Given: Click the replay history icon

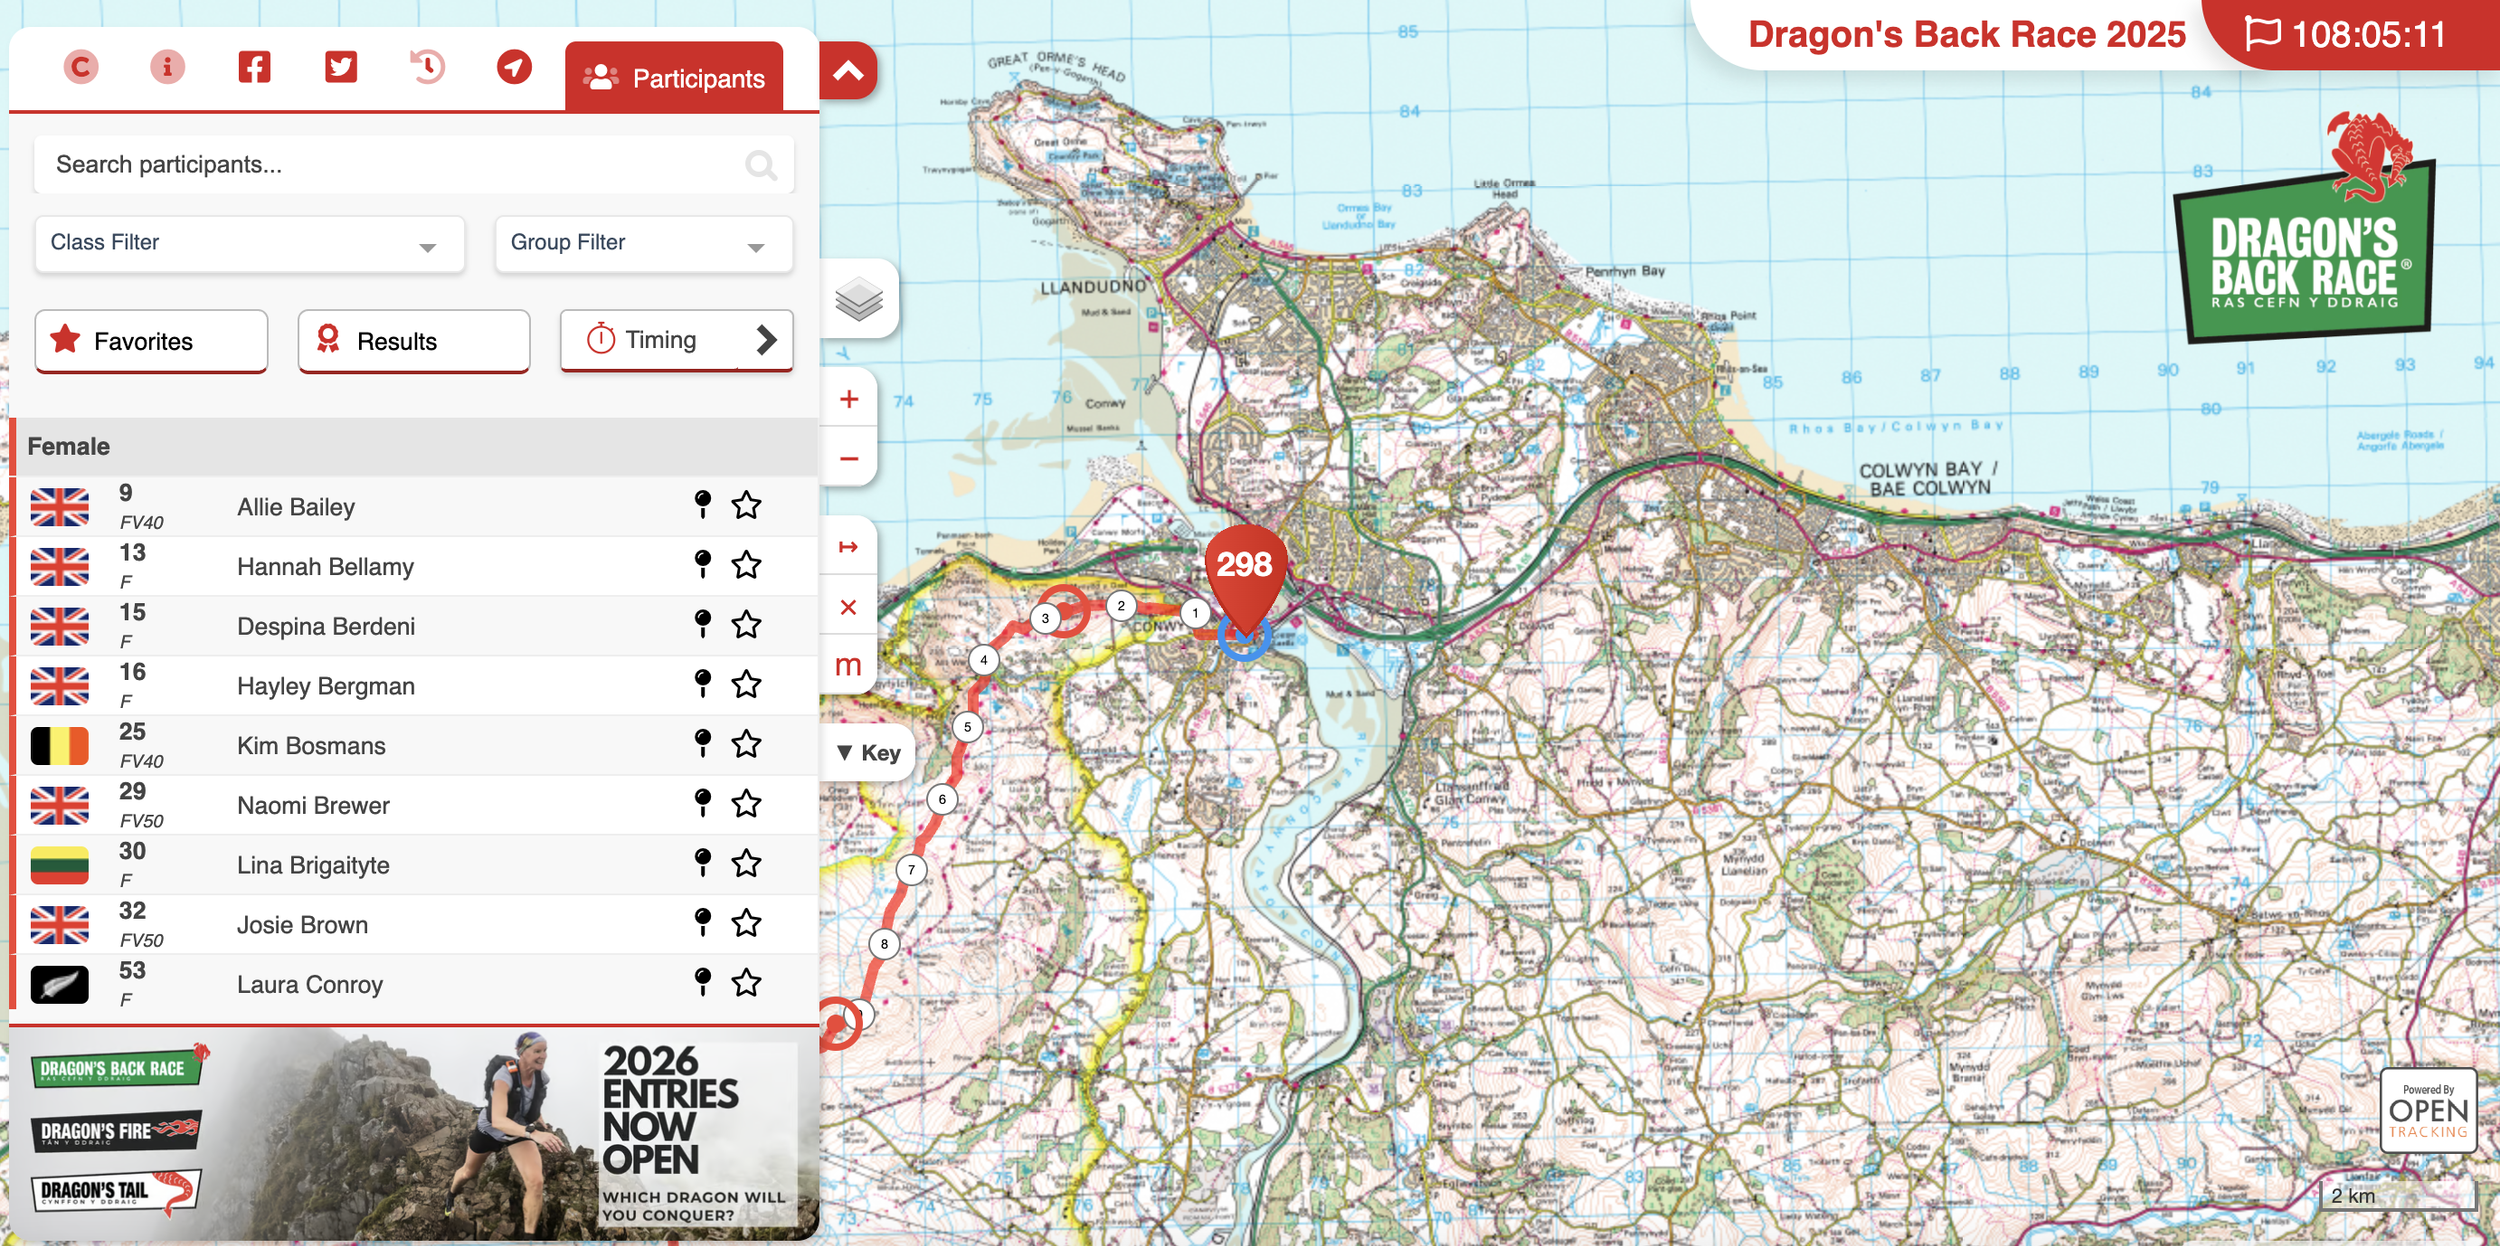Looking at the screenshot, I should [428, 67].
